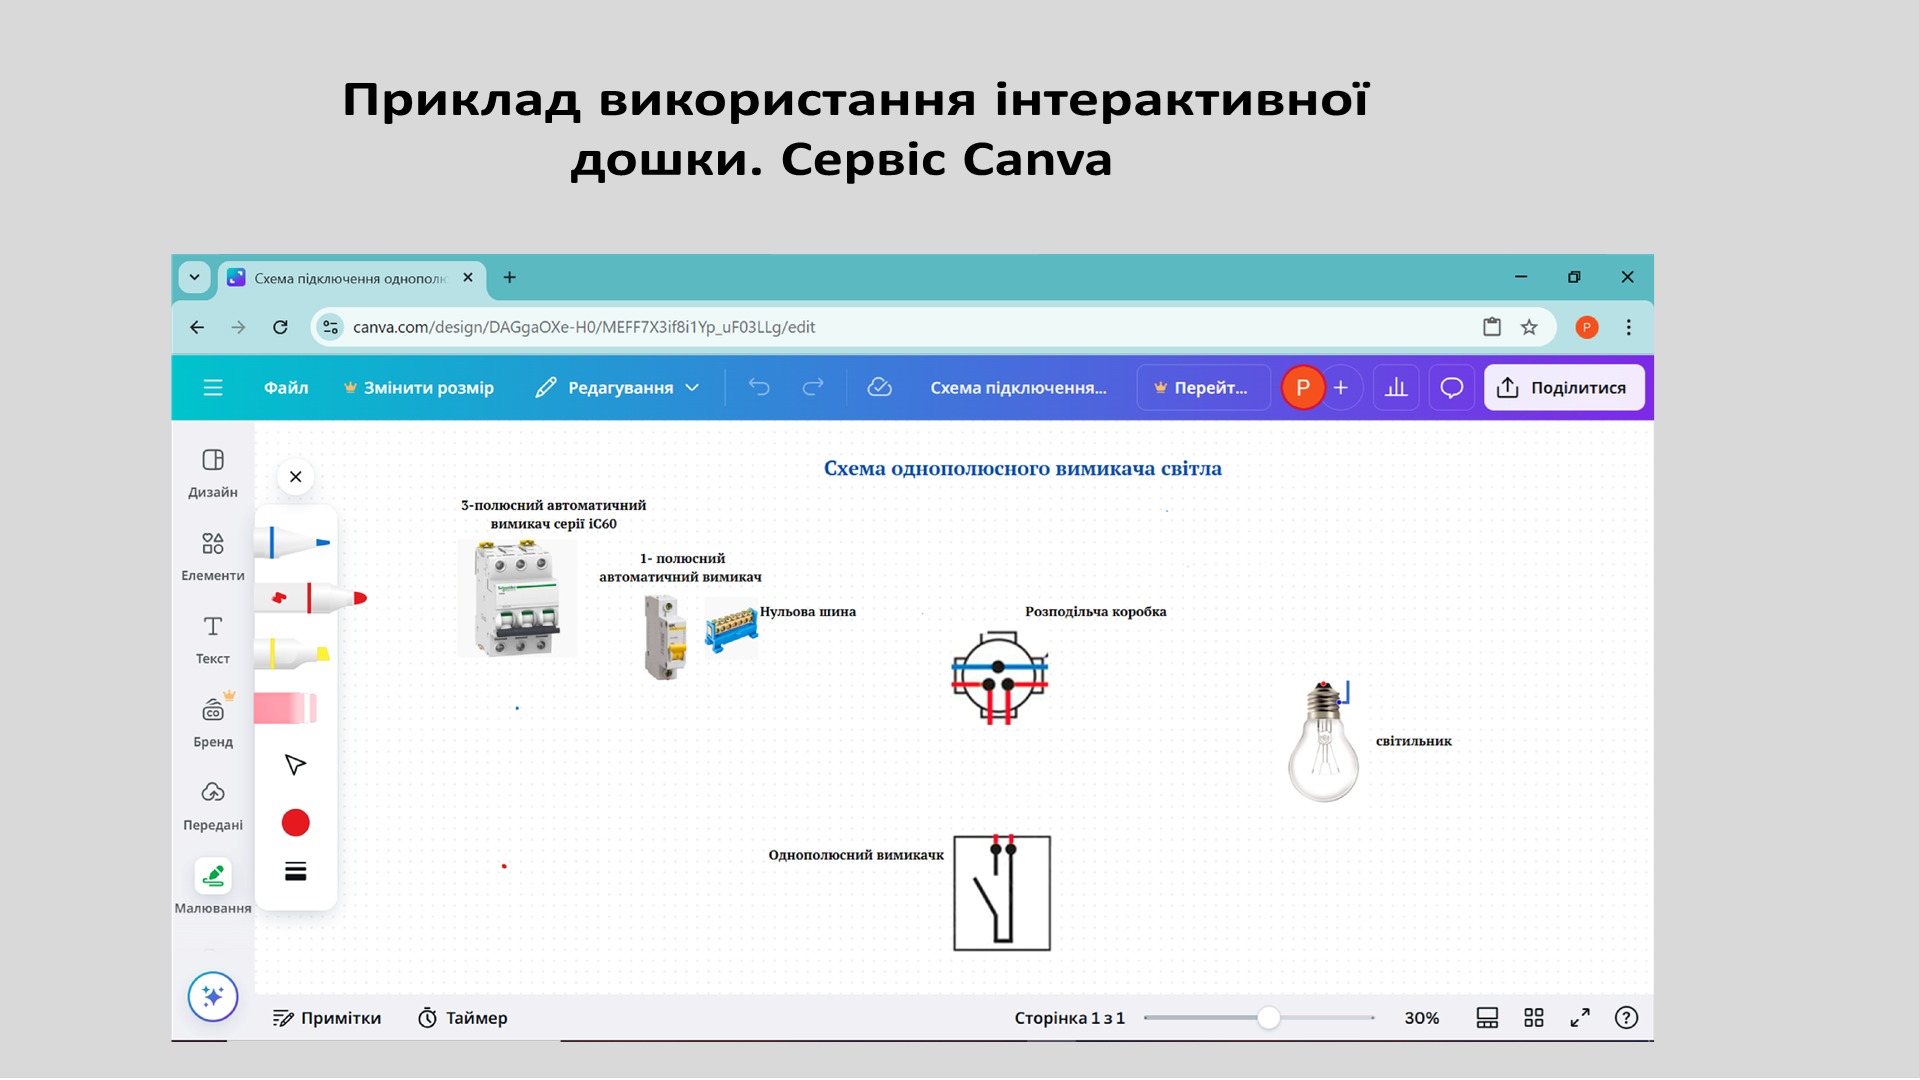The width and height of the screenshot is (1920, 1080).
Task: Select the pink eraser tool
Action: tap(287, 708)
